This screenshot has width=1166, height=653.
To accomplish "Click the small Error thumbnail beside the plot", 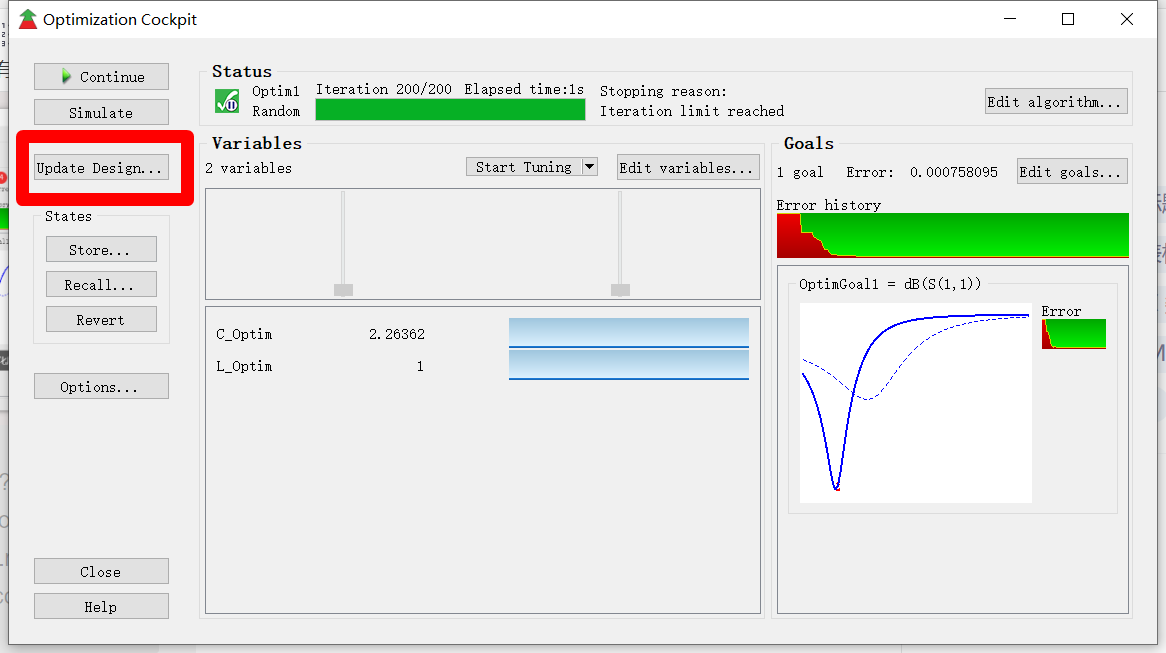I will coord(1074,334).
